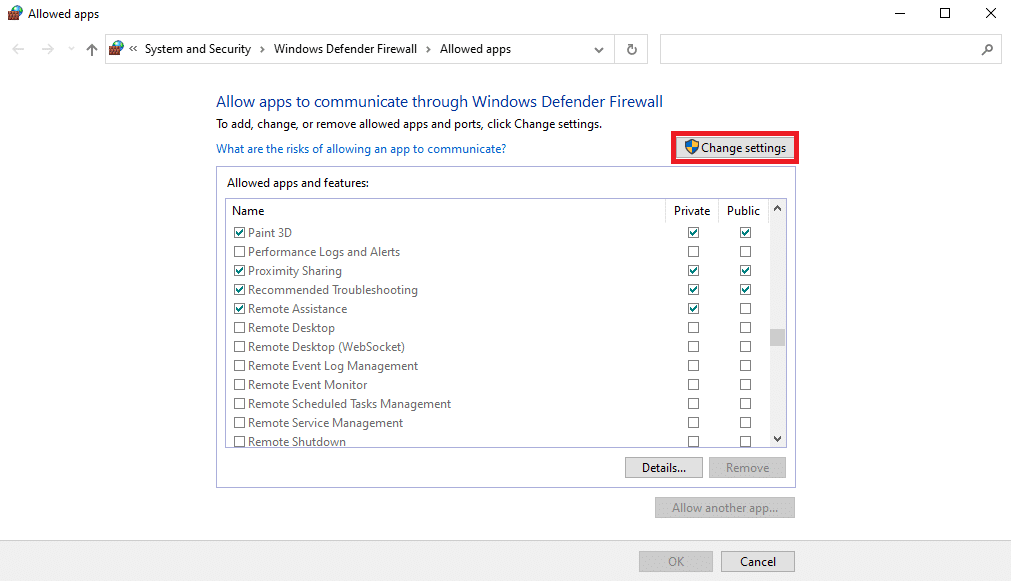
Task: Select the Recommended Troubleshooting row text
Action: [x=333, y=290]
